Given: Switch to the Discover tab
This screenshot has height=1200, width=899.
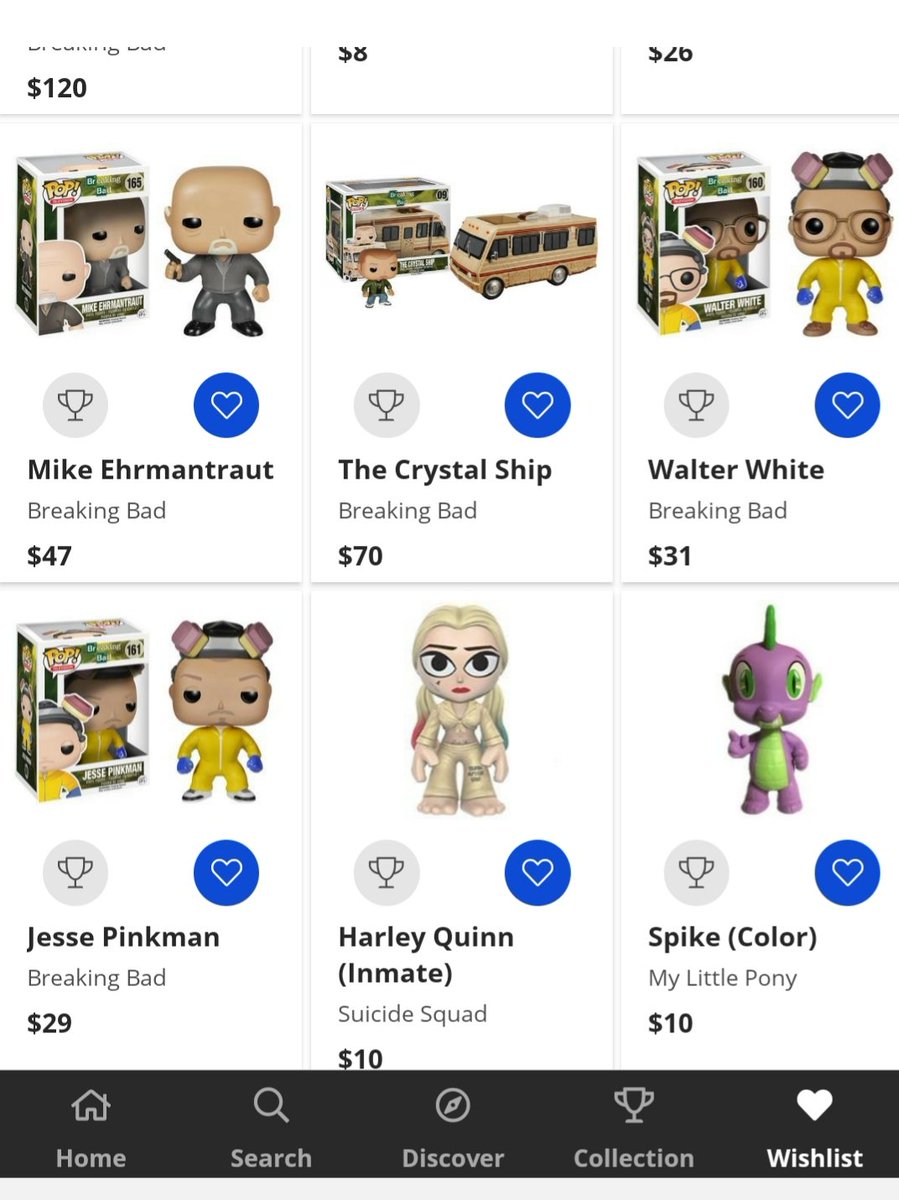Looking at the screenshot, I should 452,1128.
